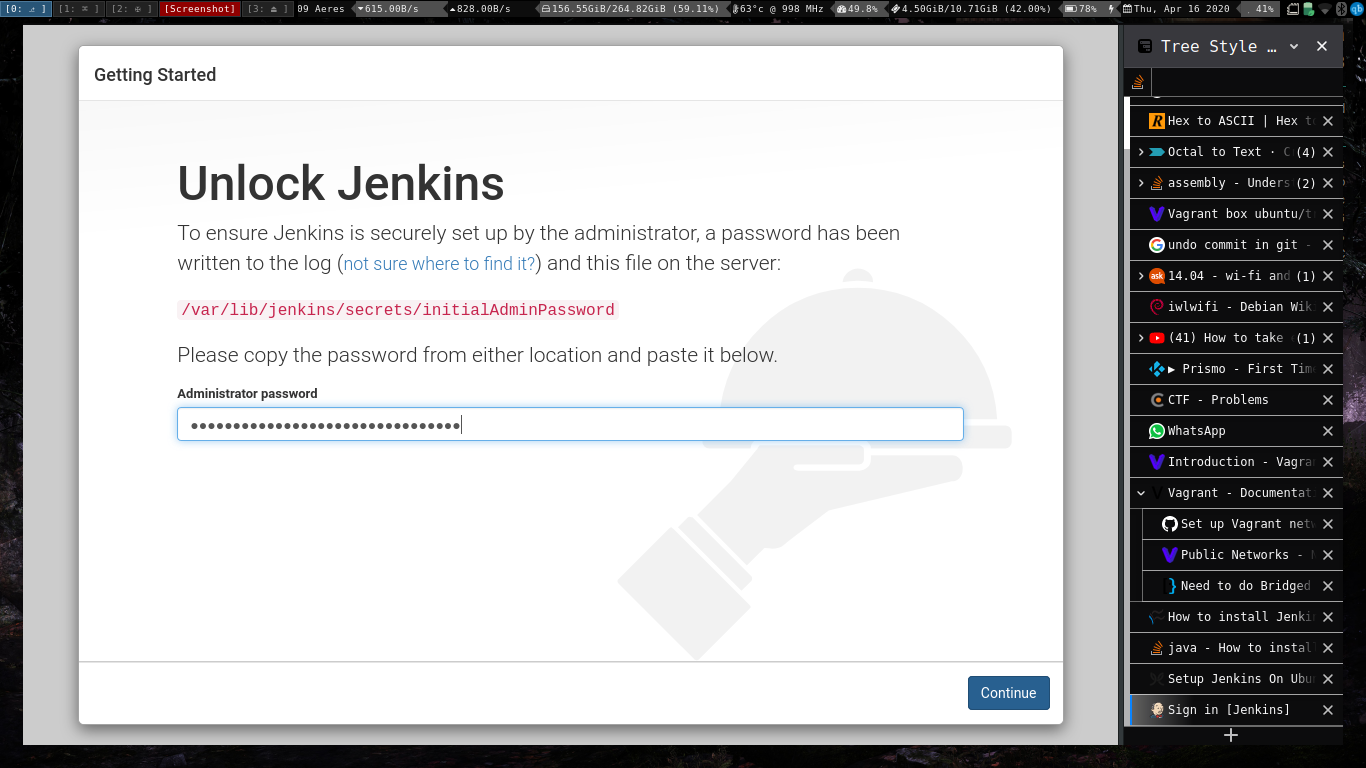1366x768 pixels.
Task: Close the iwlwifi Debian Wiki tab
Action: pos(1328,307)
